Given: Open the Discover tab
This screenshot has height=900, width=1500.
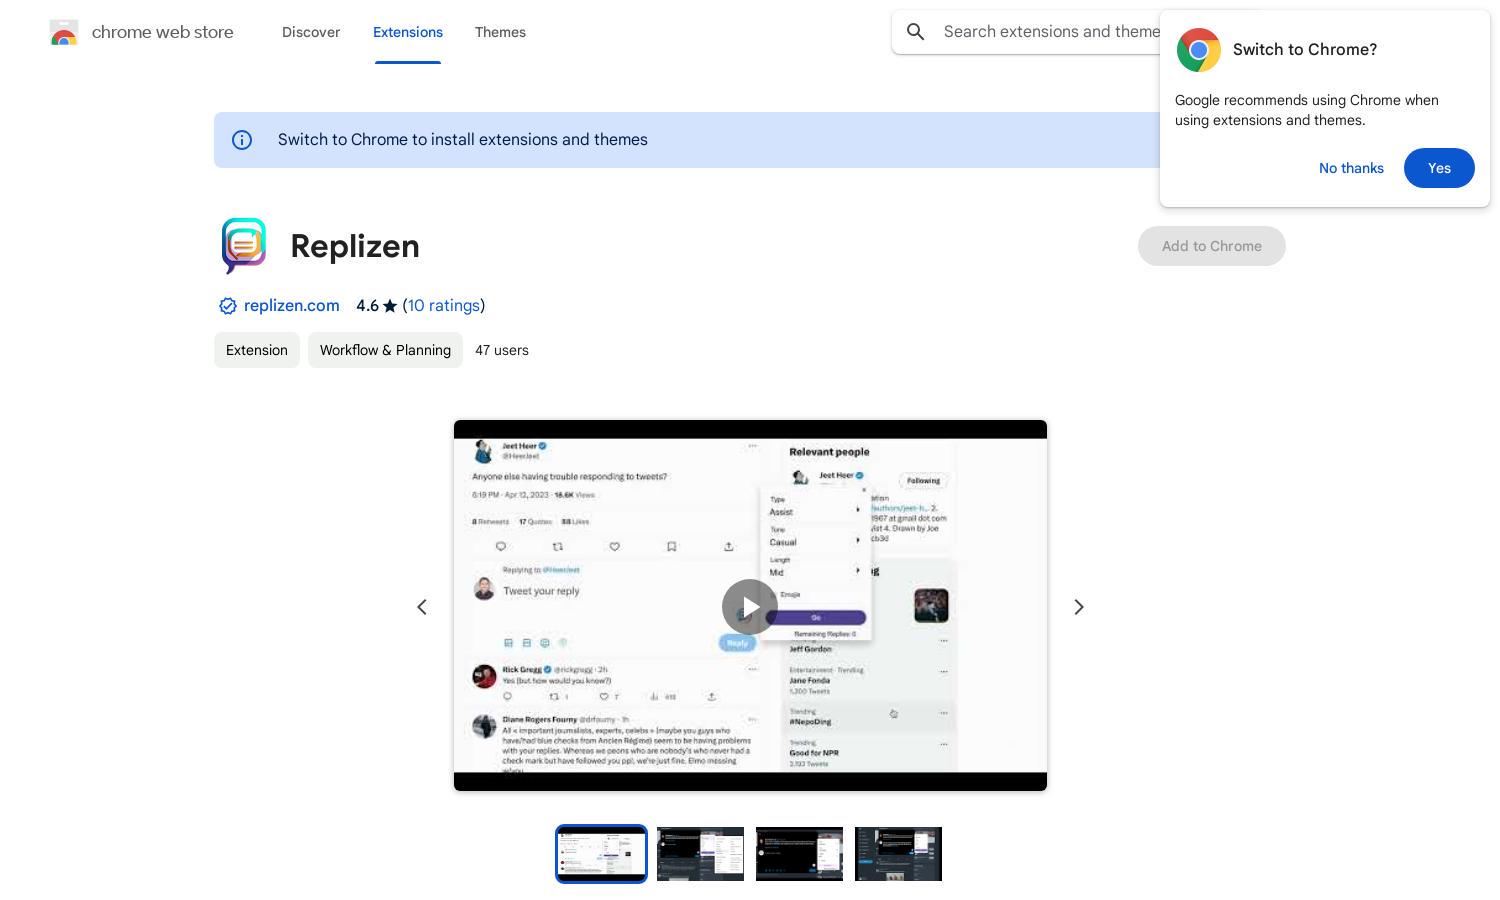Looking at the screenshot, I should click(x=311, y=32).
